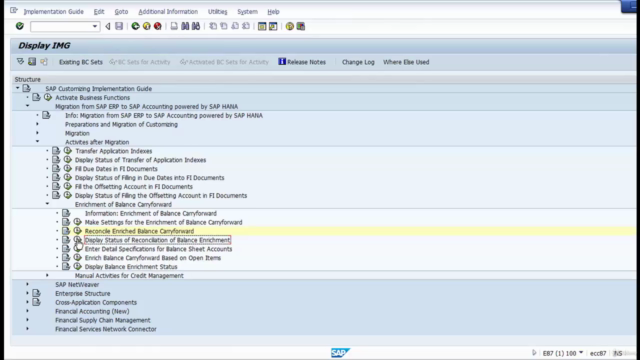Select Fill the Offsetting Account in FI Documents
The height and width of the screenshot is (360, 640).
pyautogui.click(x=134, y=187)
